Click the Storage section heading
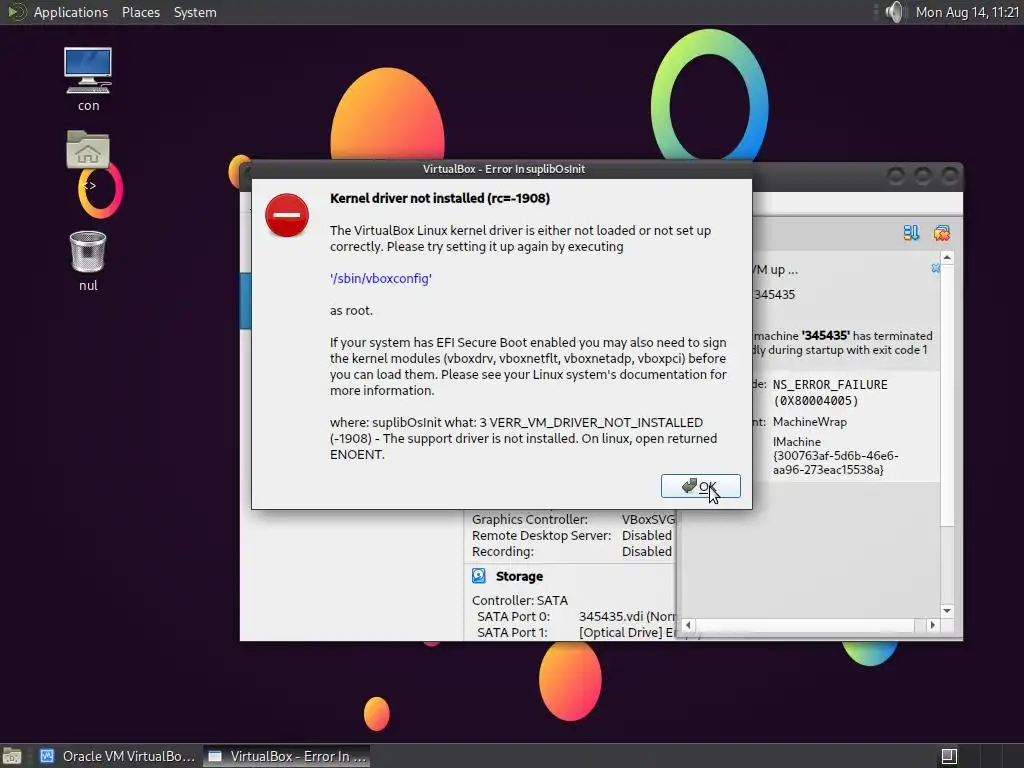This screenshot has width=1024, height=768. pos(519,576)
